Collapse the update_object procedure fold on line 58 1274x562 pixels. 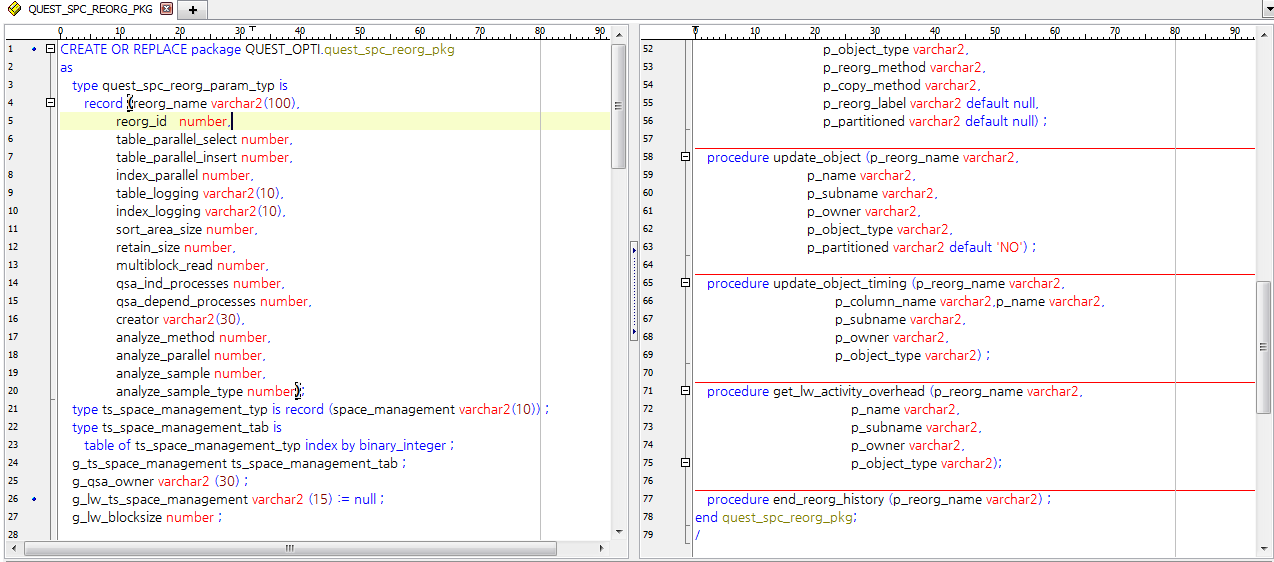685,157
